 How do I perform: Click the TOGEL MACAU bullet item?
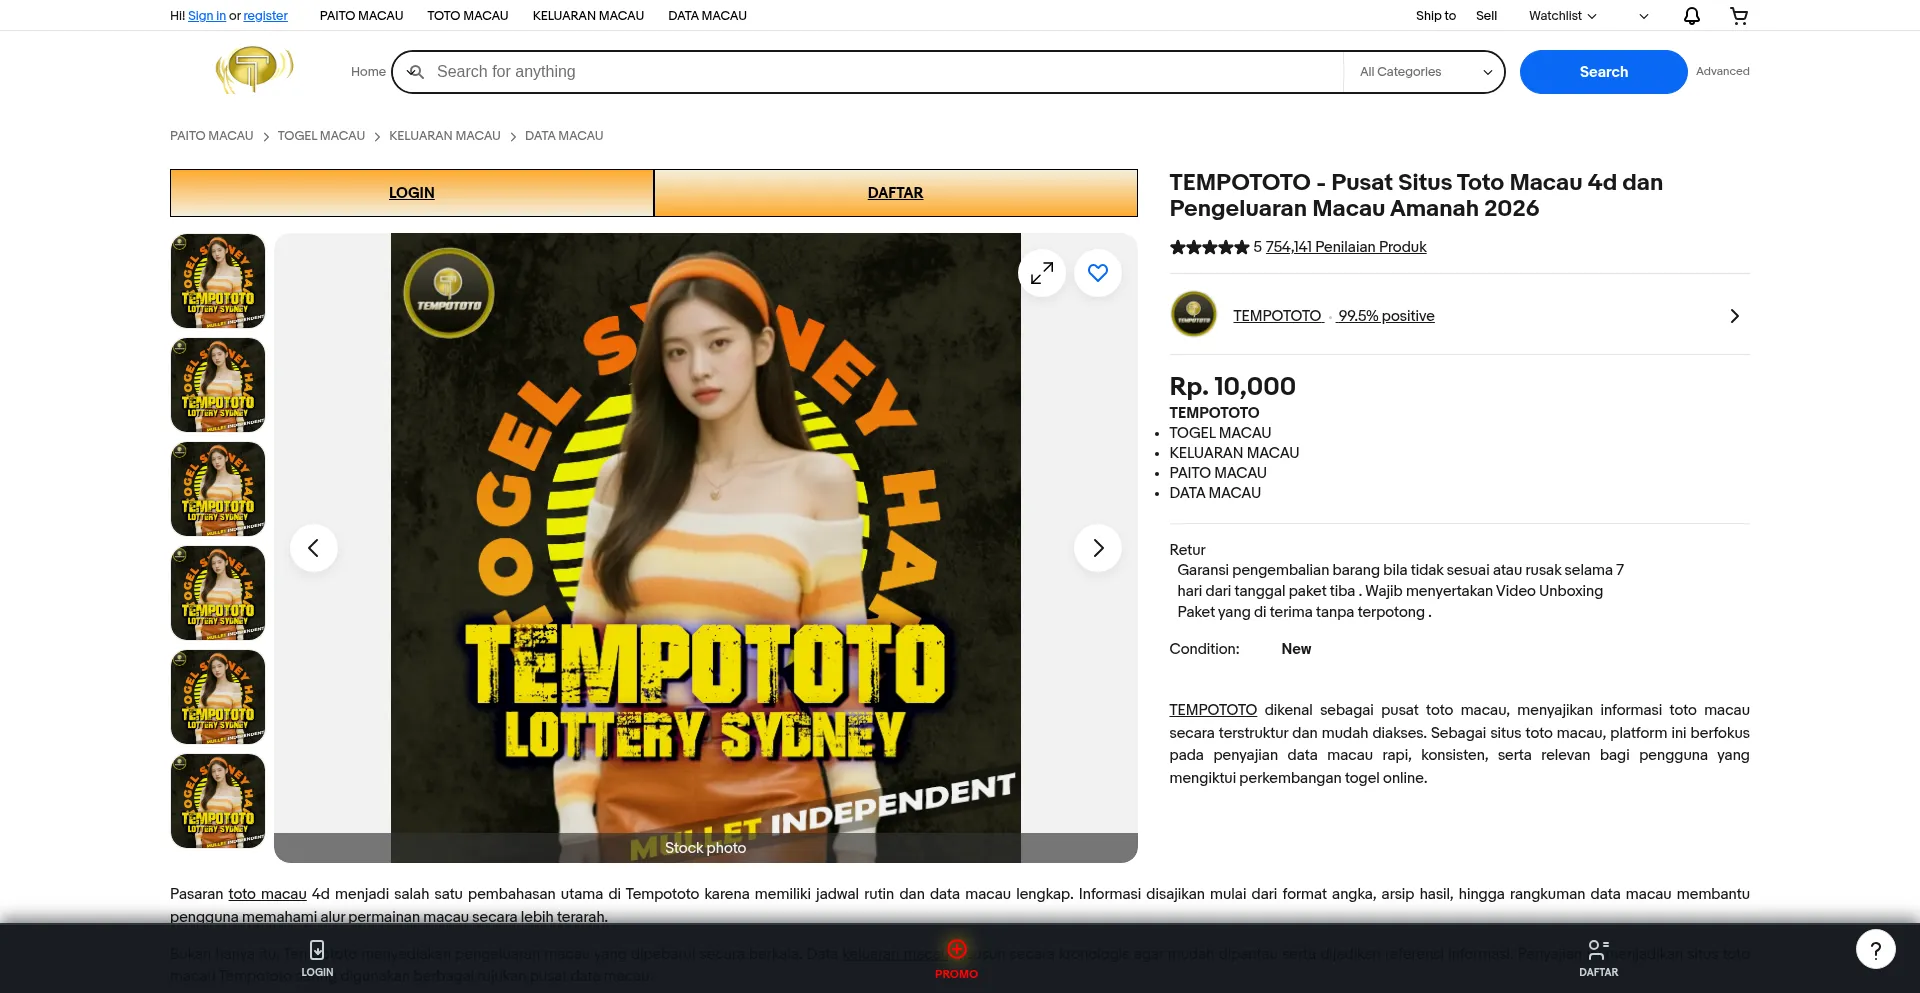pyautogui.click(x=1220, y=433)
